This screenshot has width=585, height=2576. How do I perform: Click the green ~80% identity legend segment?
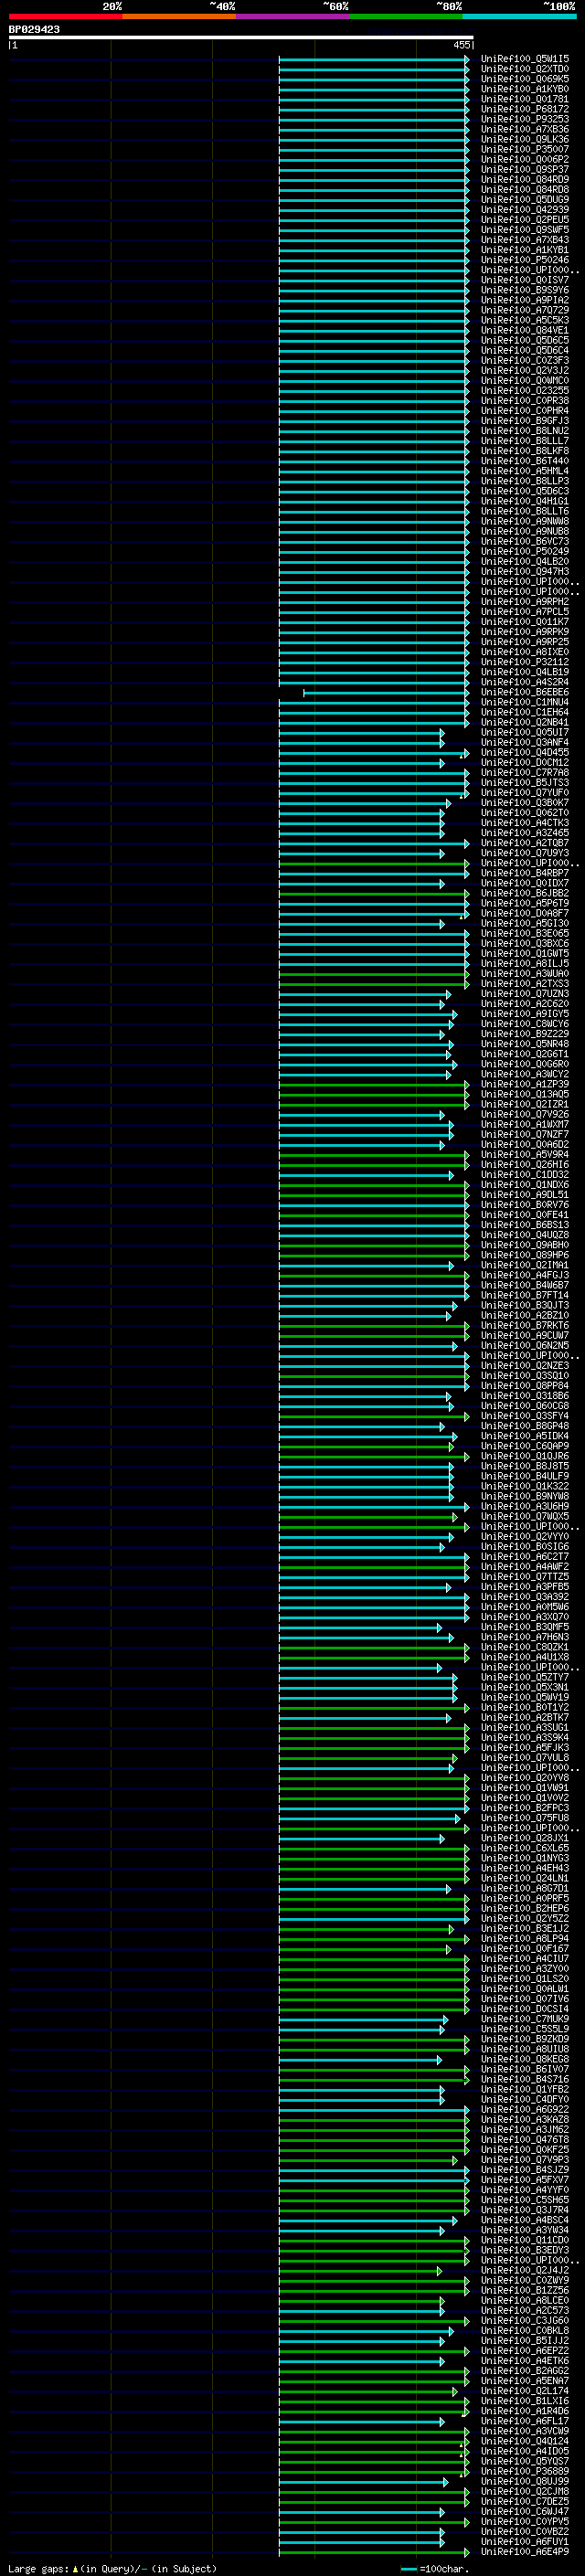coord(406,16)
